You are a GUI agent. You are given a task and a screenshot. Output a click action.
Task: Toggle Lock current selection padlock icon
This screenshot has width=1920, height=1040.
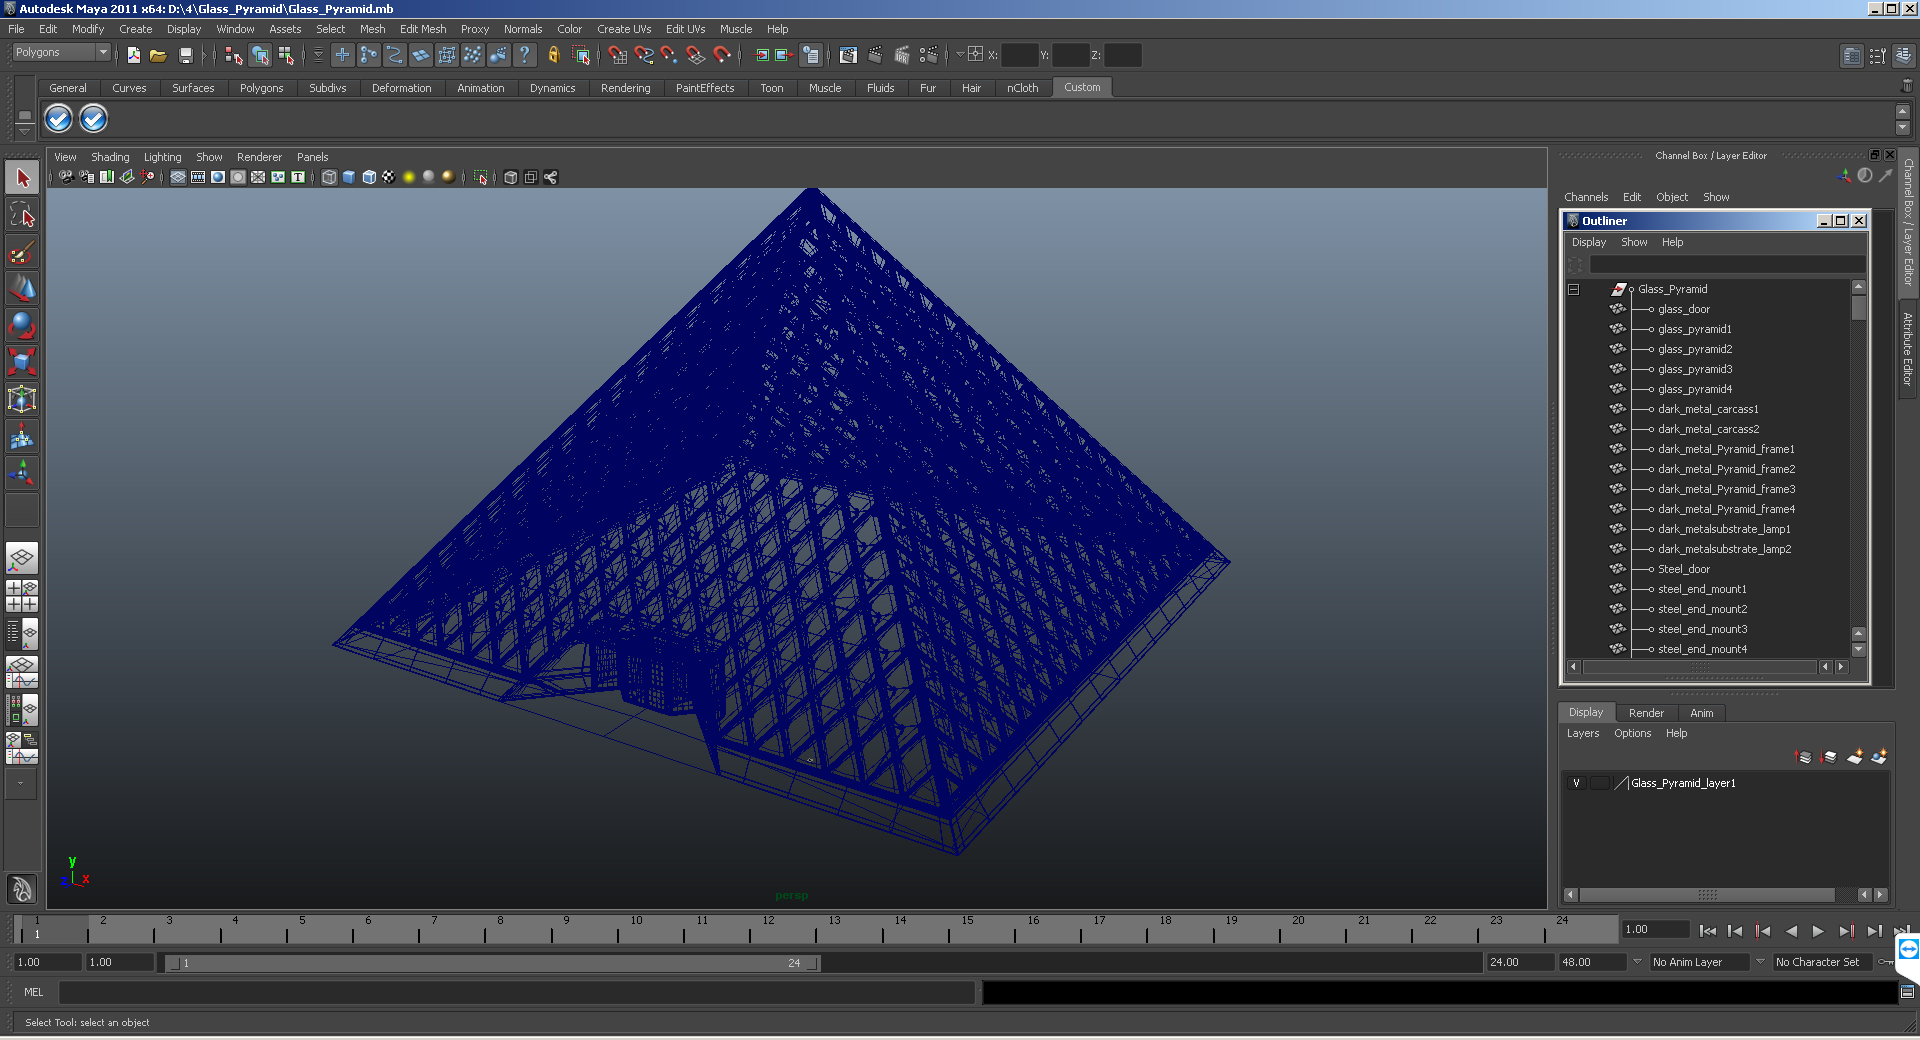pyautogui.click(x=553, y=55)
